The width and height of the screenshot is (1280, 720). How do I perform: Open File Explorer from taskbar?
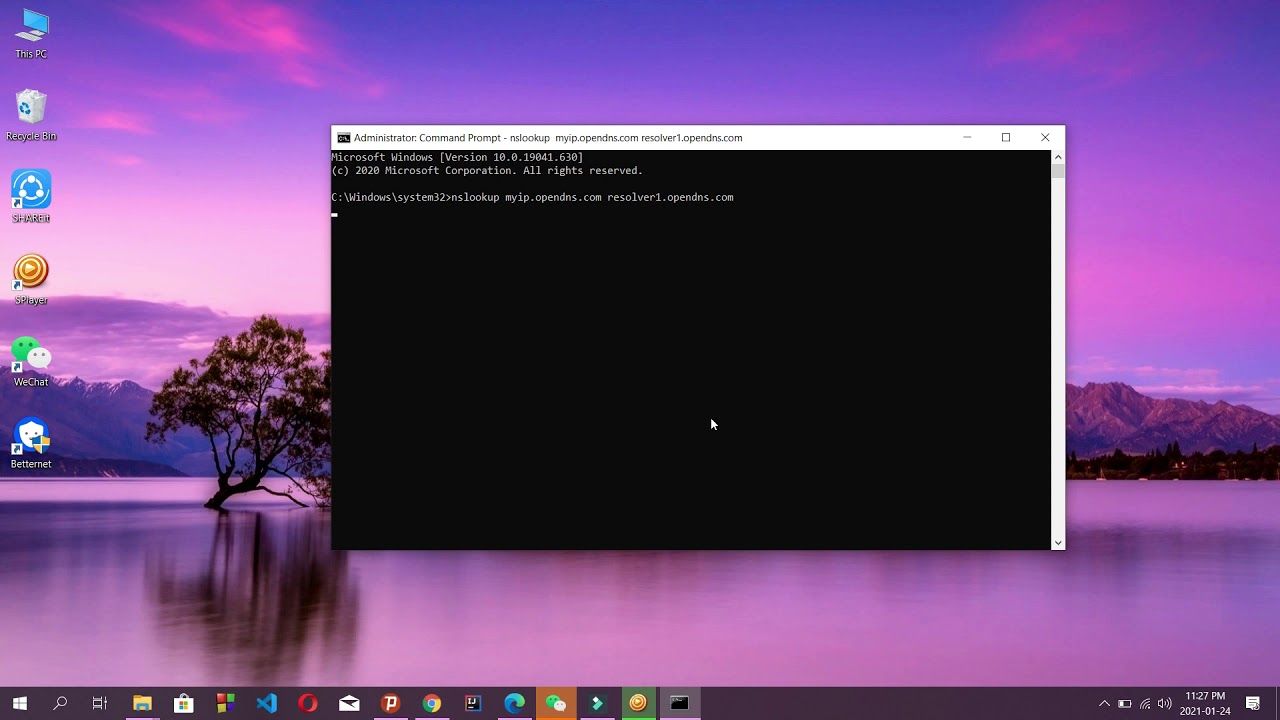142,704
